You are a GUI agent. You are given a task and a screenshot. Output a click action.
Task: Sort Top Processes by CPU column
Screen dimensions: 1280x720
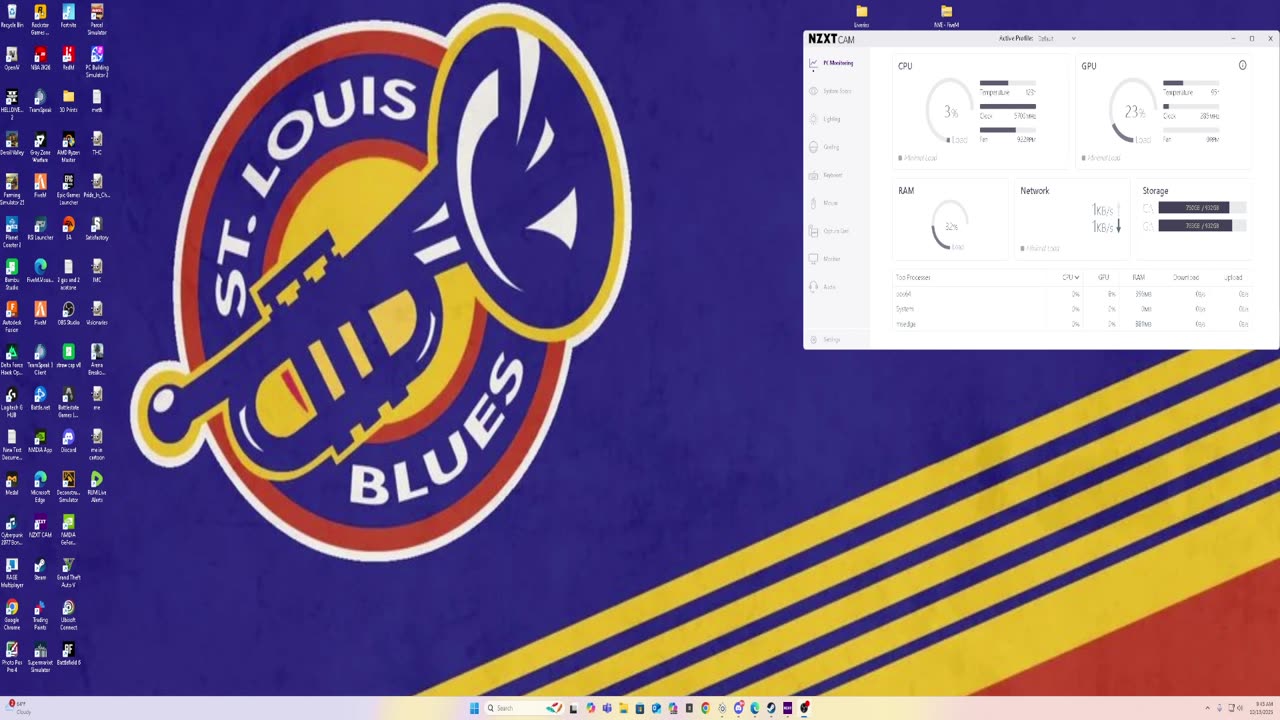click(x=1070, y=277)
